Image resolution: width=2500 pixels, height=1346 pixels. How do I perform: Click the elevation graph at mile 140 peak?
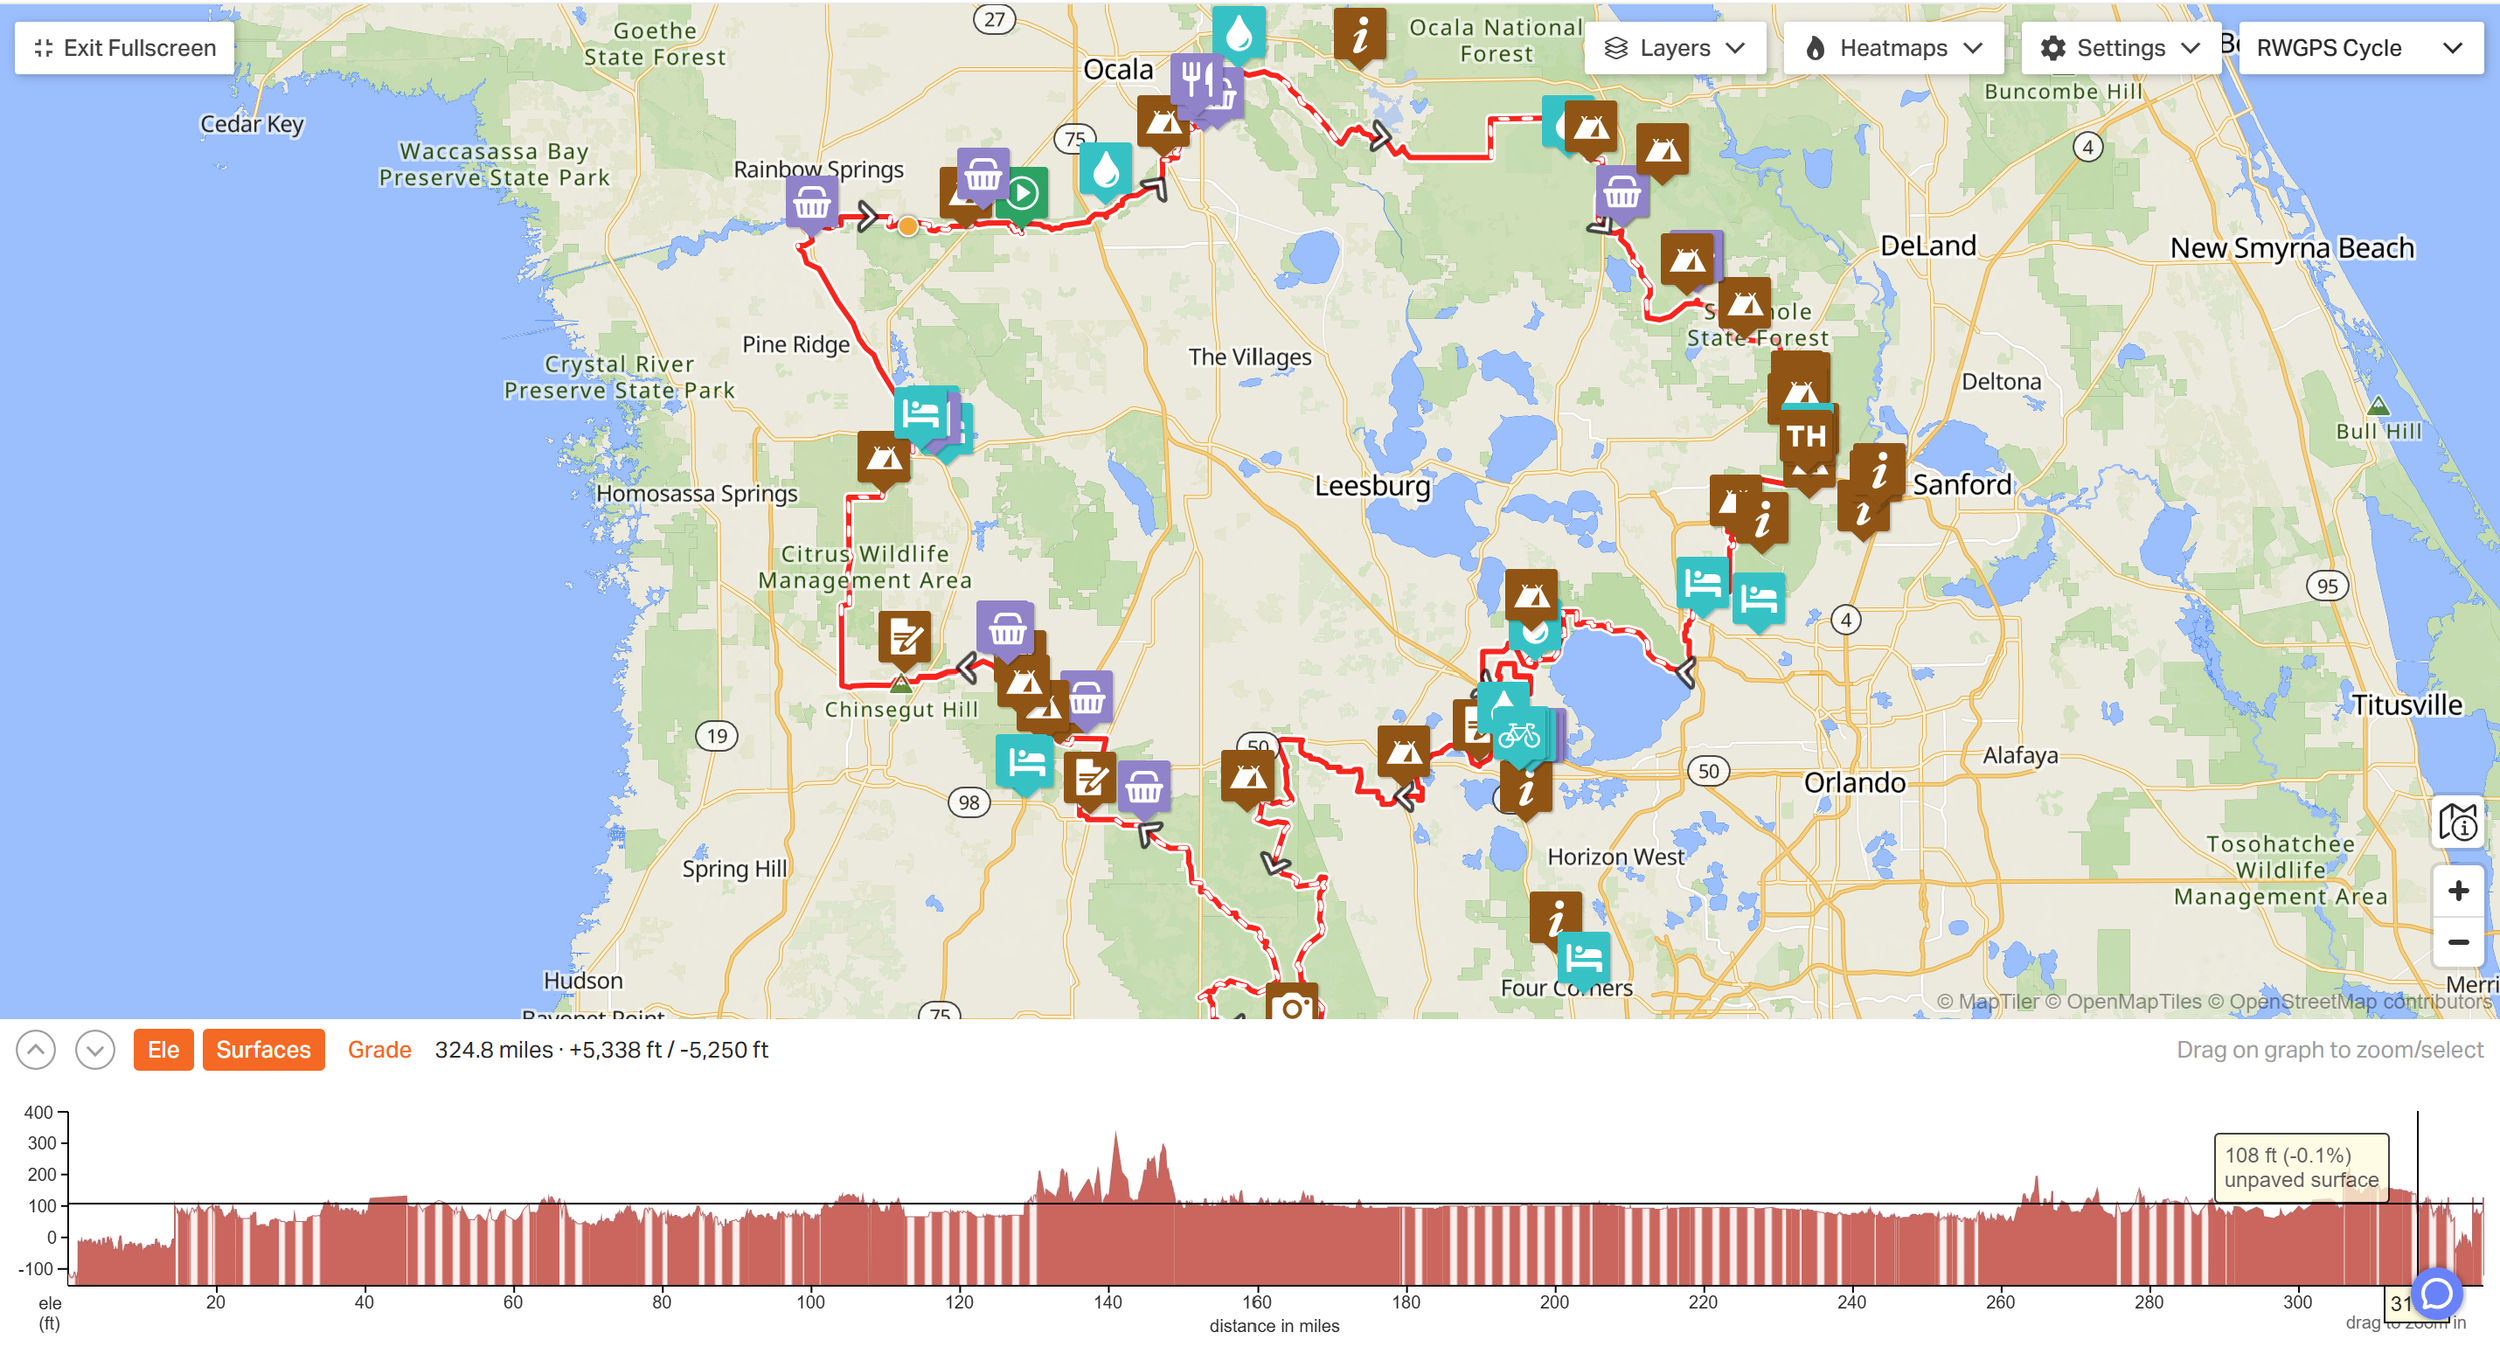point(1116,1150)
